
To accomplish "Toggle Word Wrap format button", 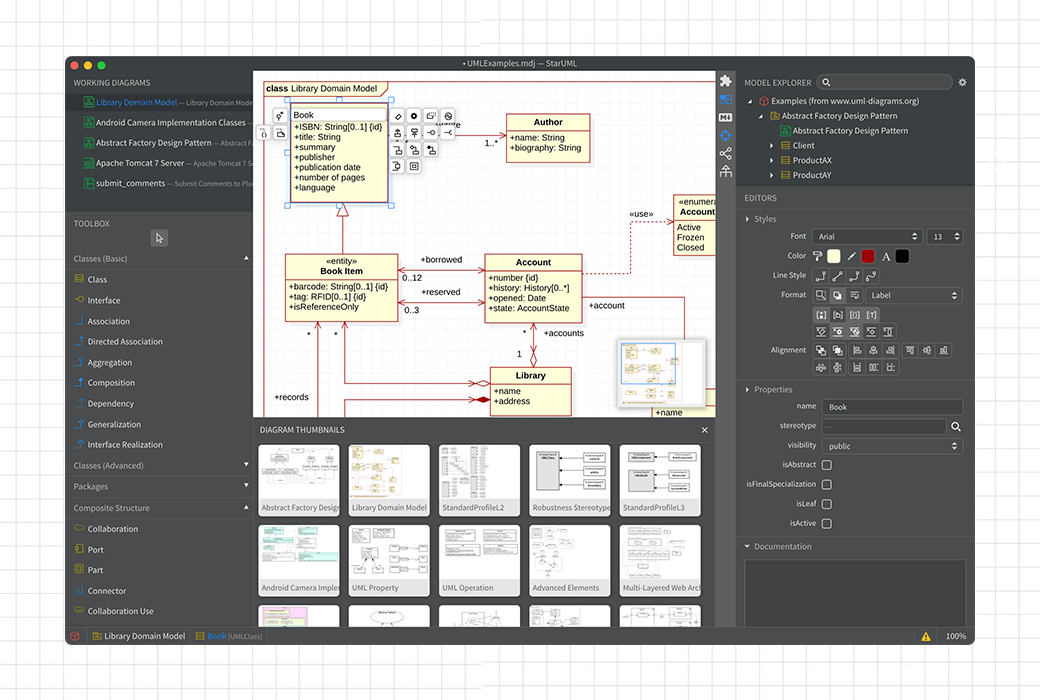I will coord(854,295).
